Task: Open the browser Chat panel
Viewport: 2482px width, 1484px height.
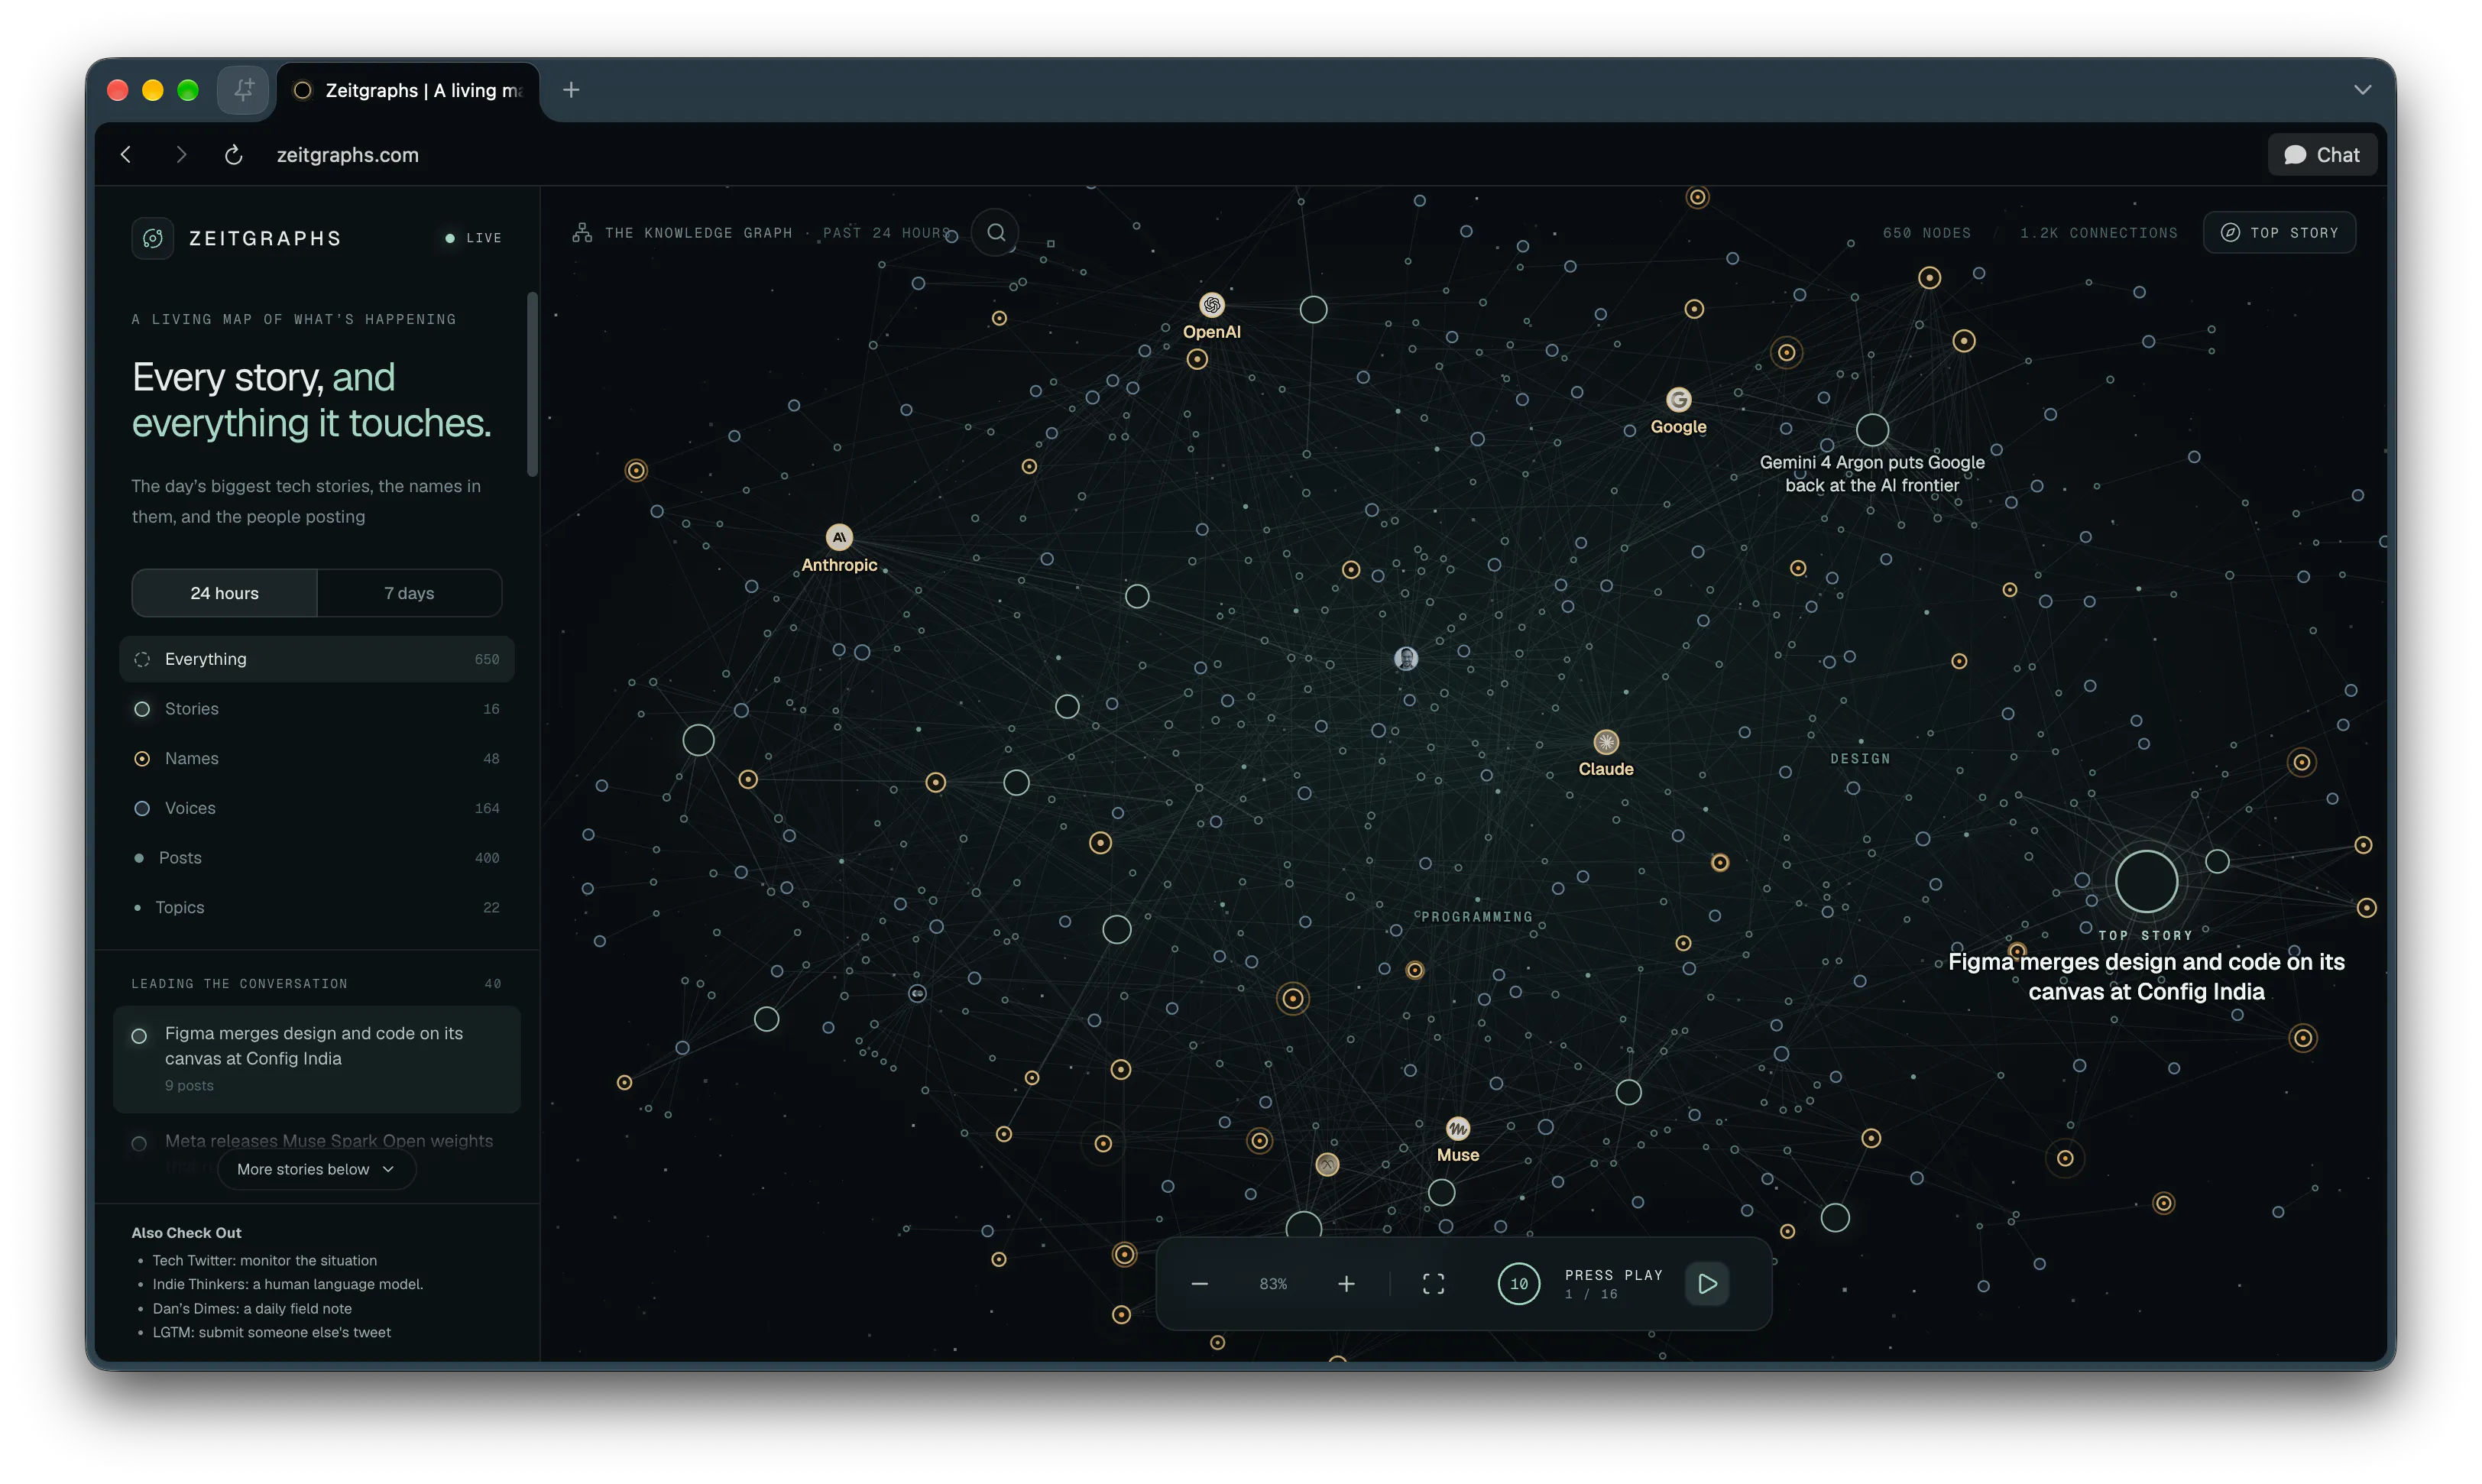Action: click(x=2321, y=155)
